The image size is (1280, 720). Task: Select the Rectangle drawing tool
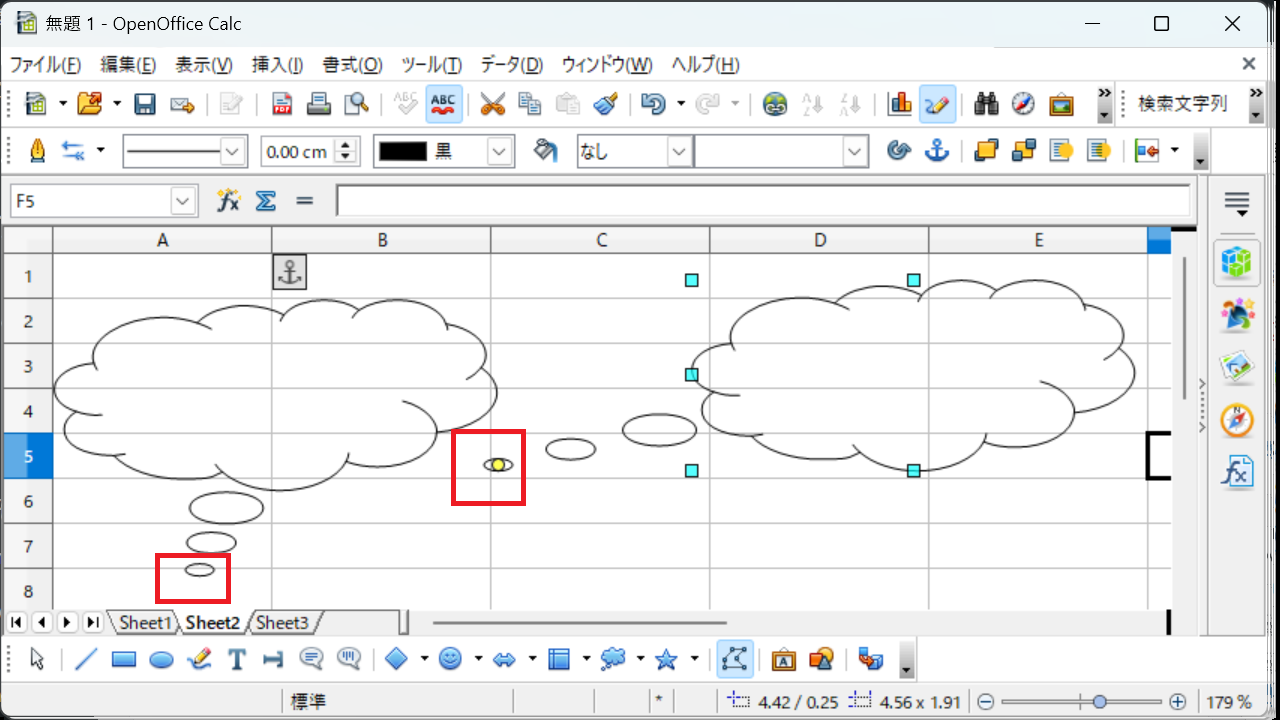124,659
